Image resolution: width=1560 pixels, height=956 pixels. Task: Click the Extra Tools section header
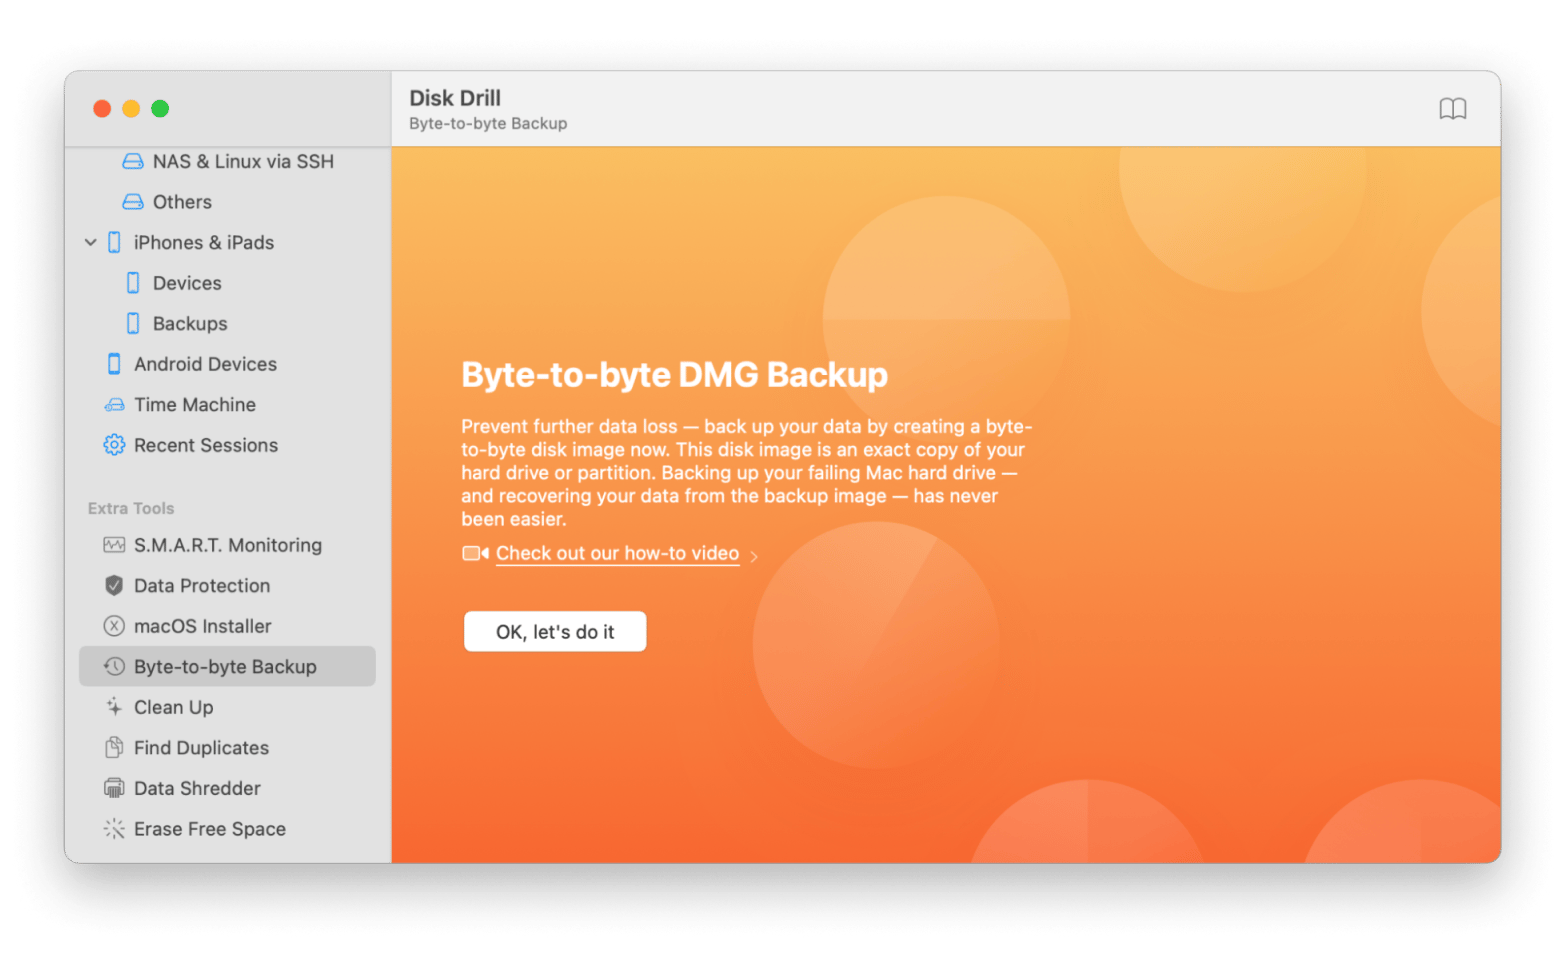point(131,508)
